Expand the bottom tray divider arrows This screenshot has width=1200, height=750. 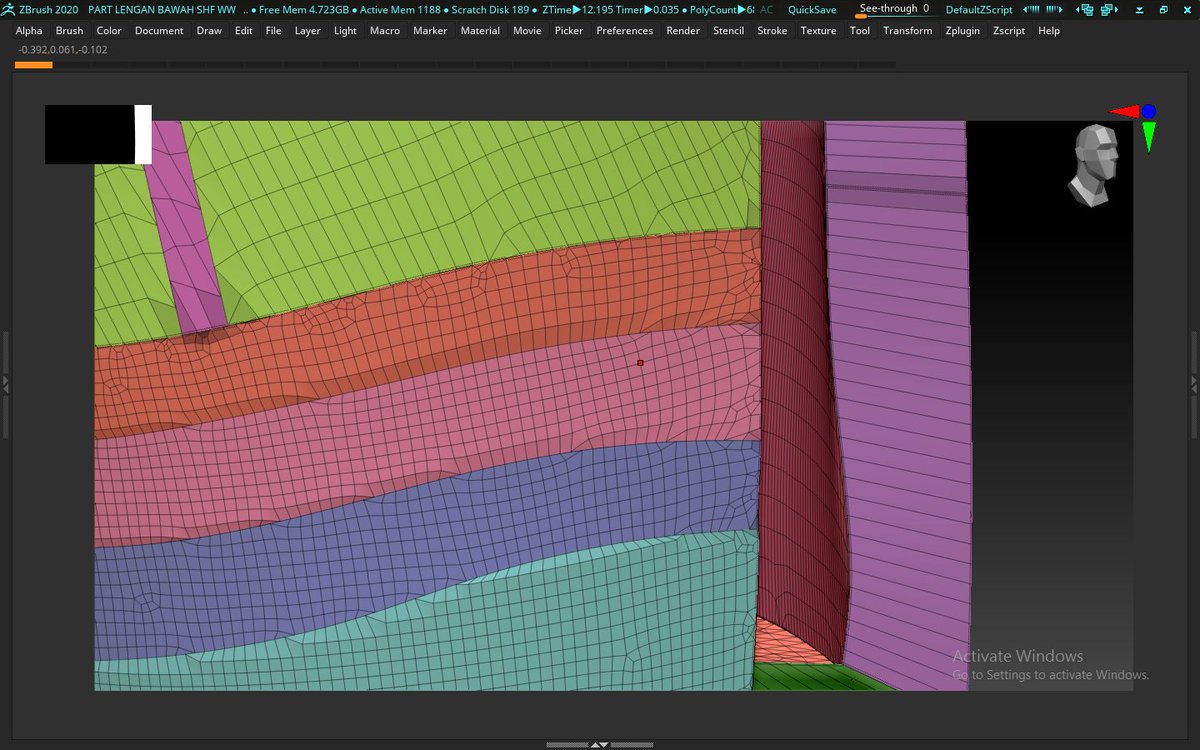(x=599, y=745)
